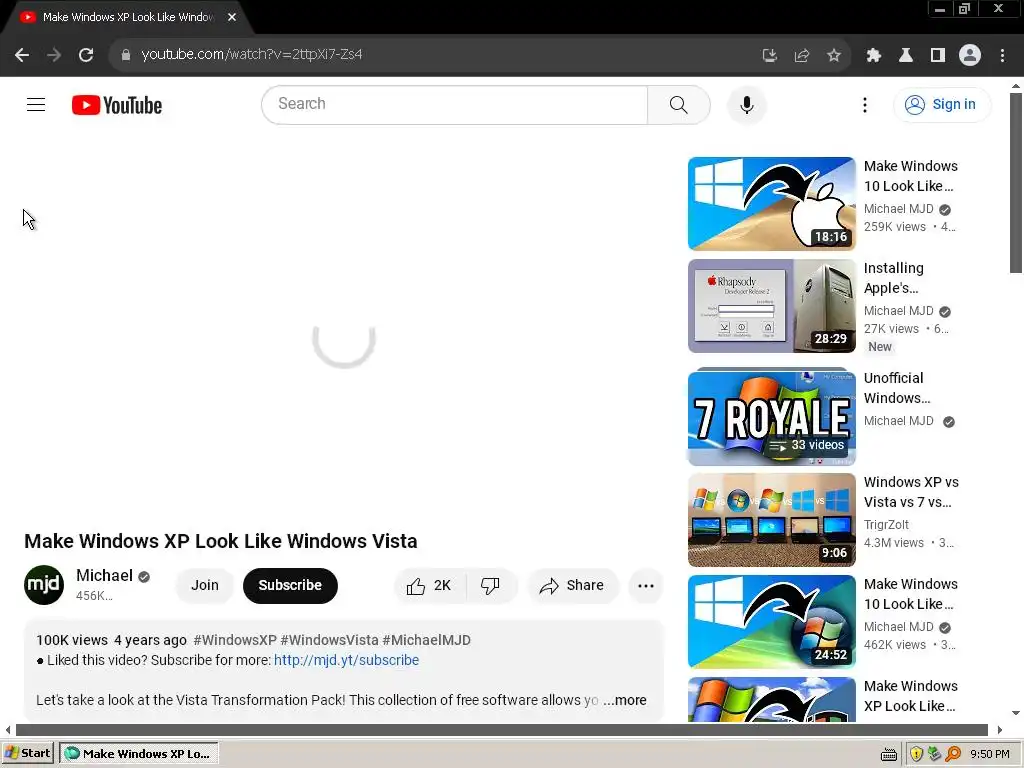
Task: Open YouTube settings three-dot menu
Action: pos(865,104)
